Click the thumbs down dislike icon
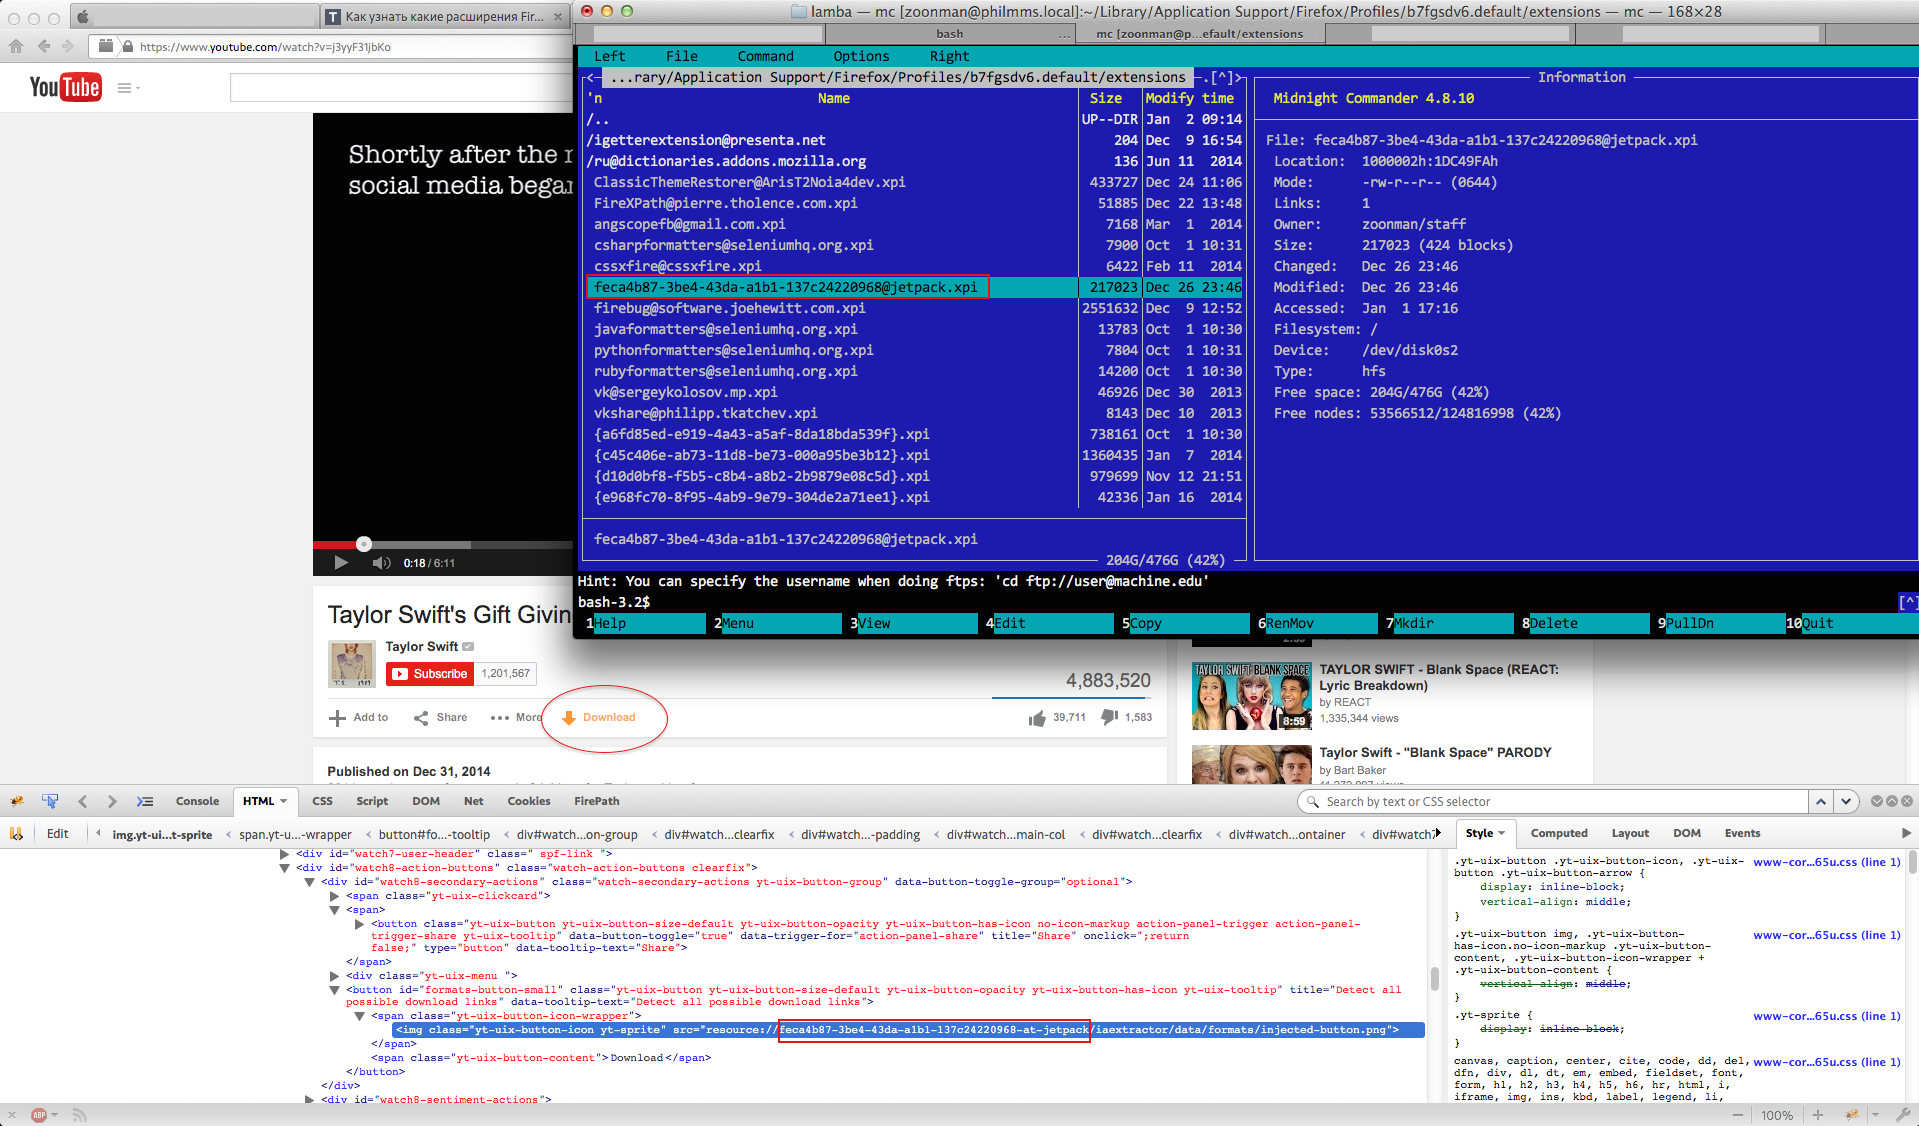The image size is (1919, 1126). coord(1109,717)
